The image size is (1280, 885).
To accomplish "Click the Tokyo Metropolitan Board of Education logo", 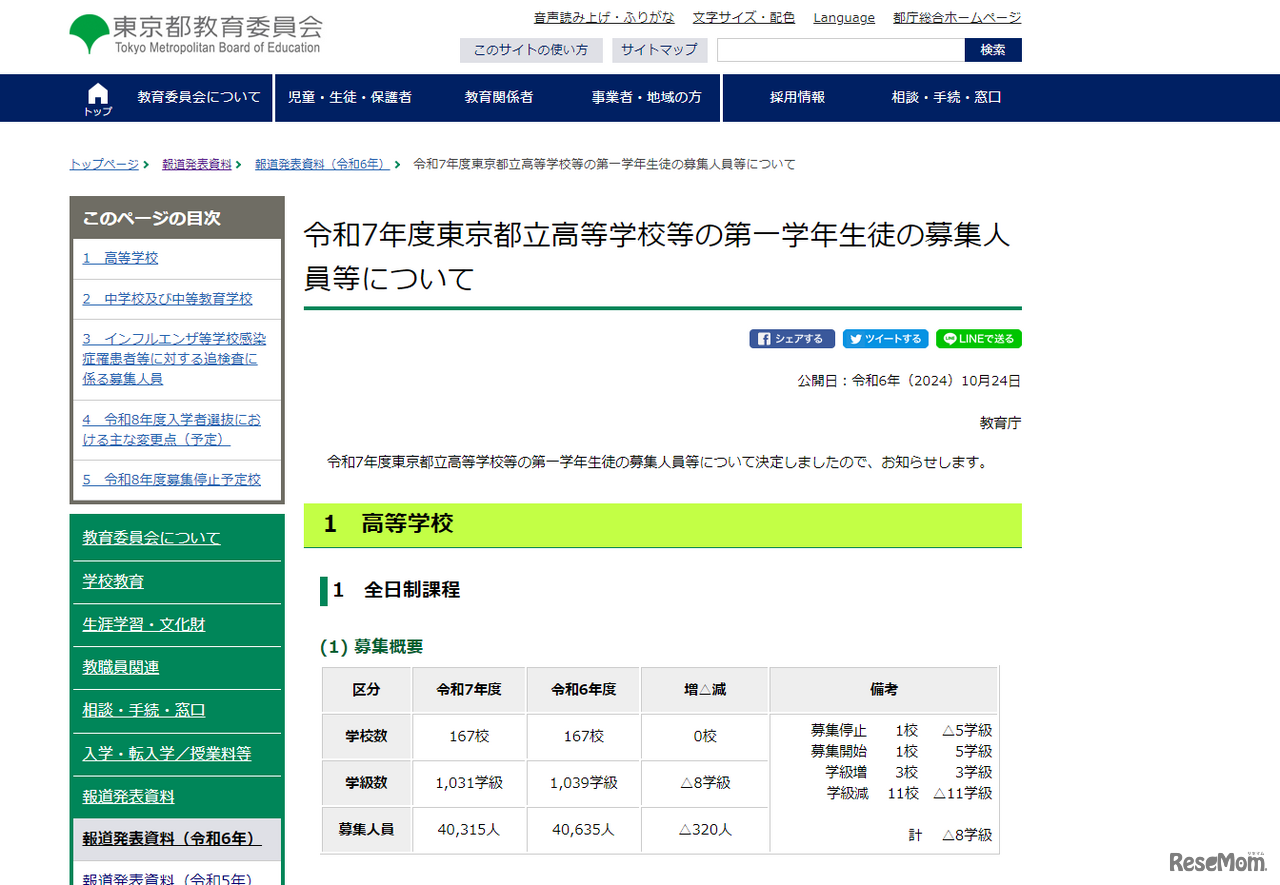I will click(196, 33).
